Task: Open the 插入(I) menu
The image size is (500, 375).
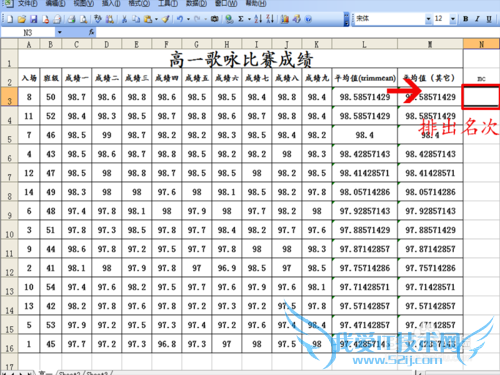Action: 111,4
